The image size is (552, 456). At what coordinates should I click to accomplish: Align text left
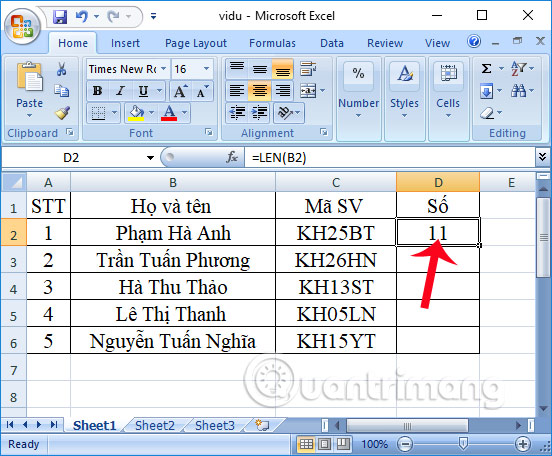tap(237, 91)
